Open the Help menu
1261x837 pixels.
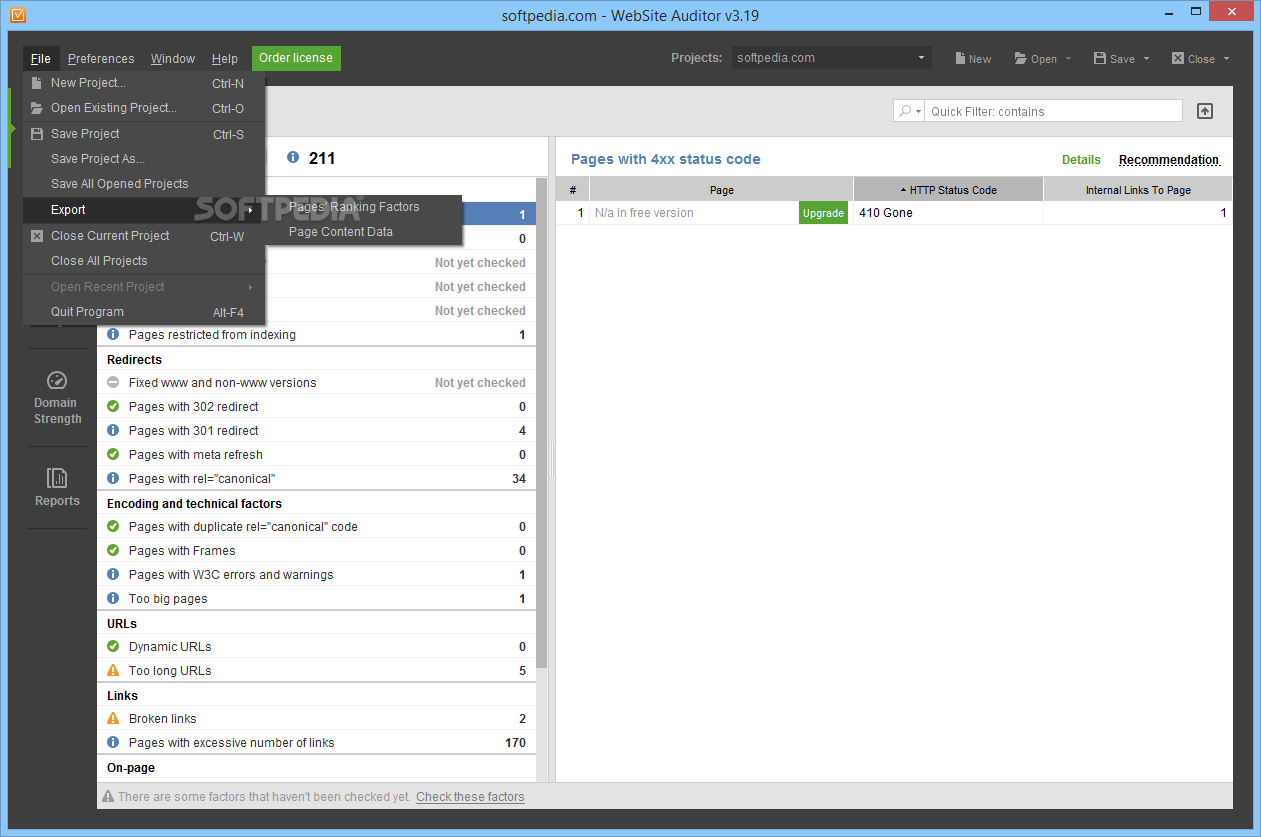225,59
